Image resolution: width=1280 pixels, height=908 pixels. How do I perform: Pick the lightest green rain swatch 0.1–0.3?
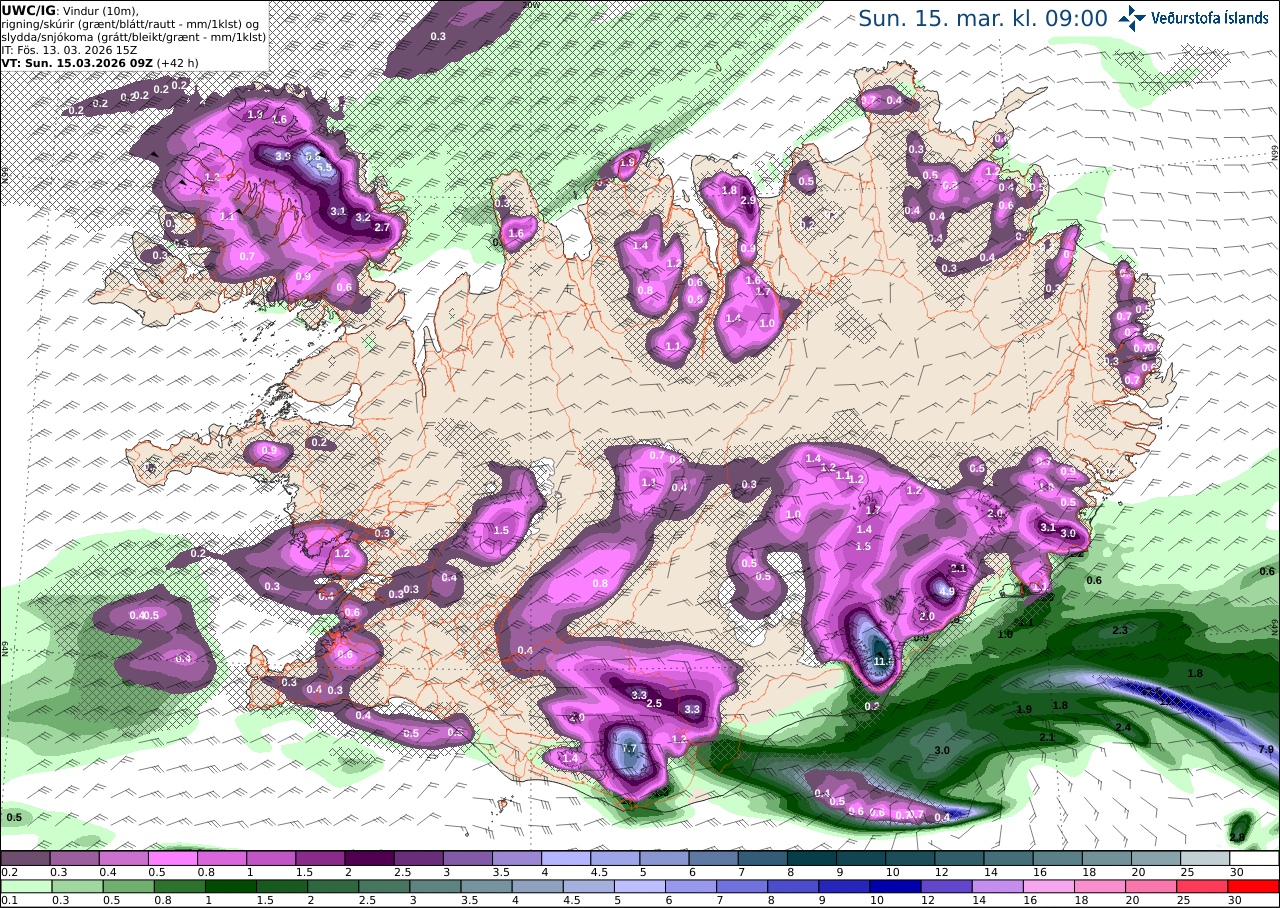point(25,886)
